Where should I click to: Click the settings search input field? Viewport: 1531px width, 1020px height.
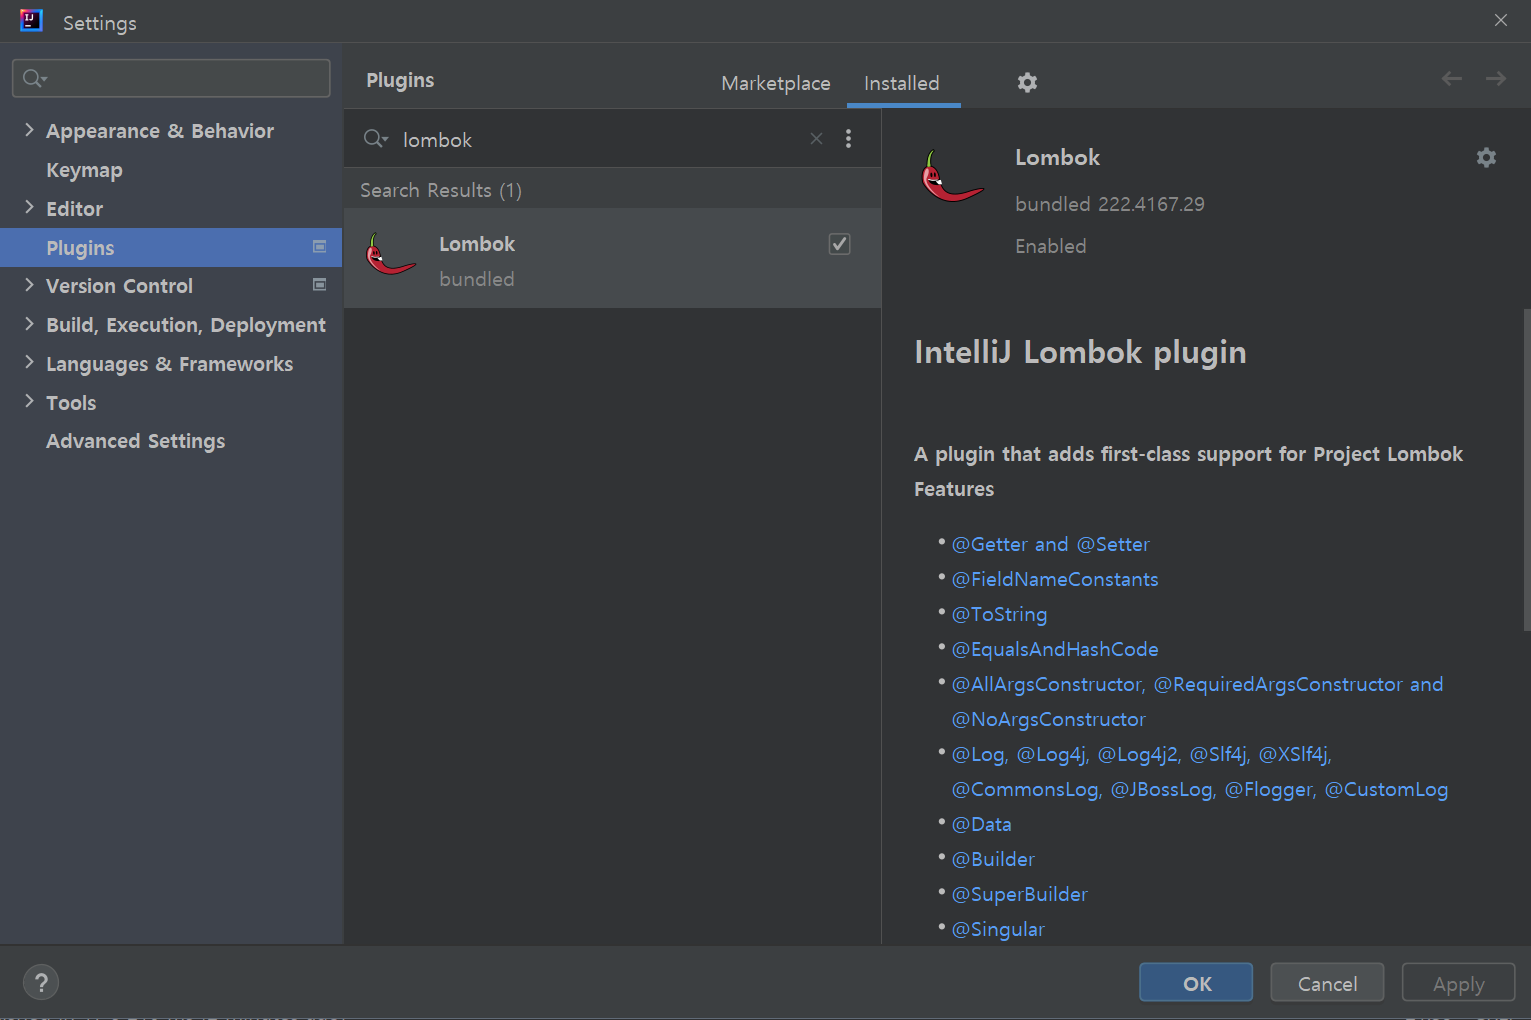[x=171, y=78]
